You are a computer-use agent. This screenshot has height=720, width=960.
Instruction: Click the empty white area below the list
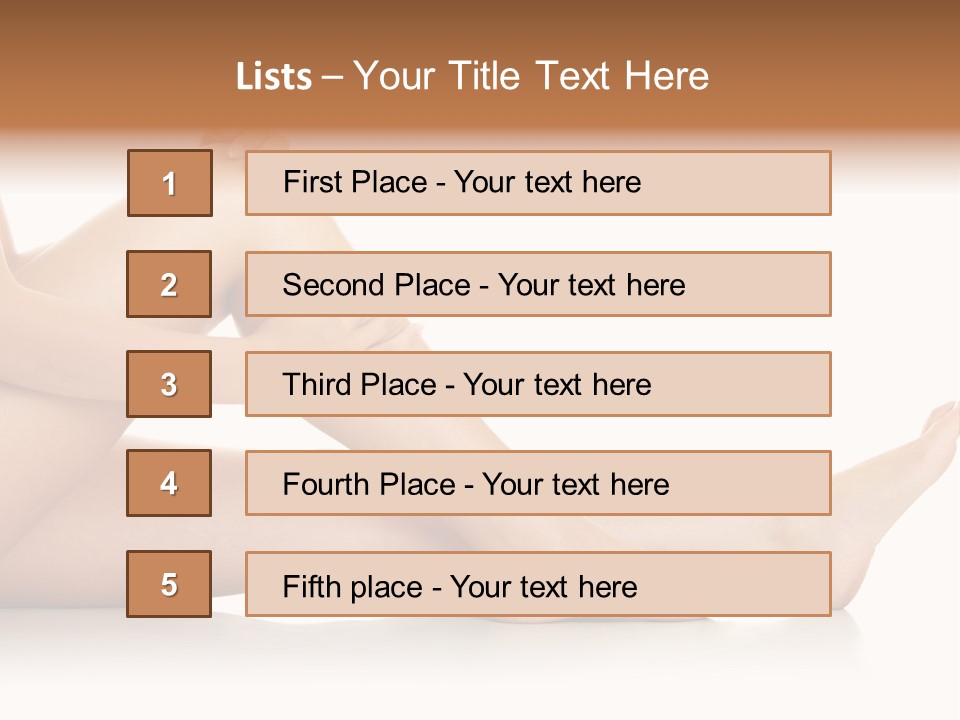480,670
